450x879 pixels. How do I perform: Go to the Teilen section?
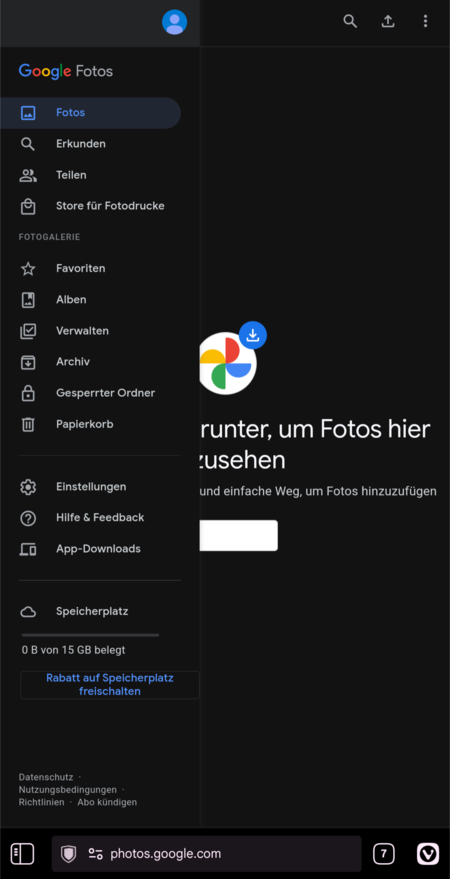click(90, 175)
